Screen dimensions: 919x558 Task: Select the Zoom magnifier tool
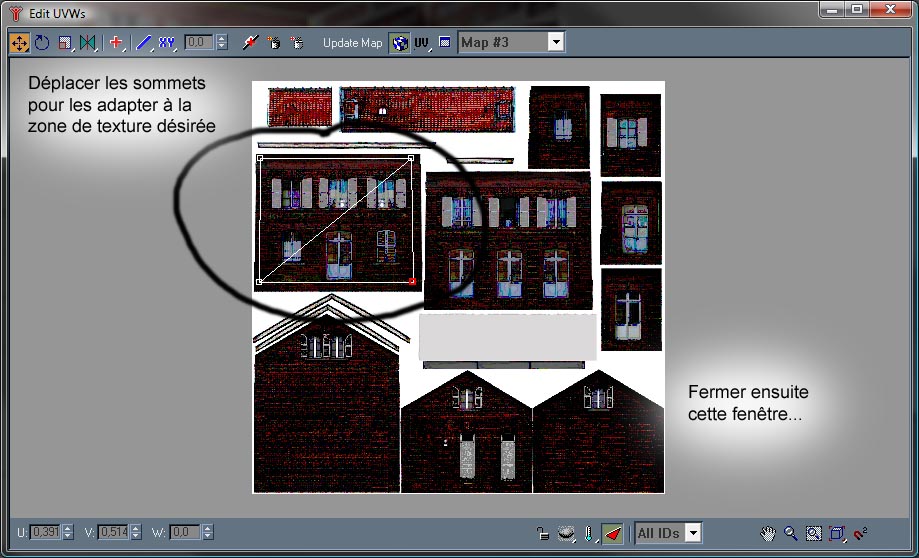(791, 533)
